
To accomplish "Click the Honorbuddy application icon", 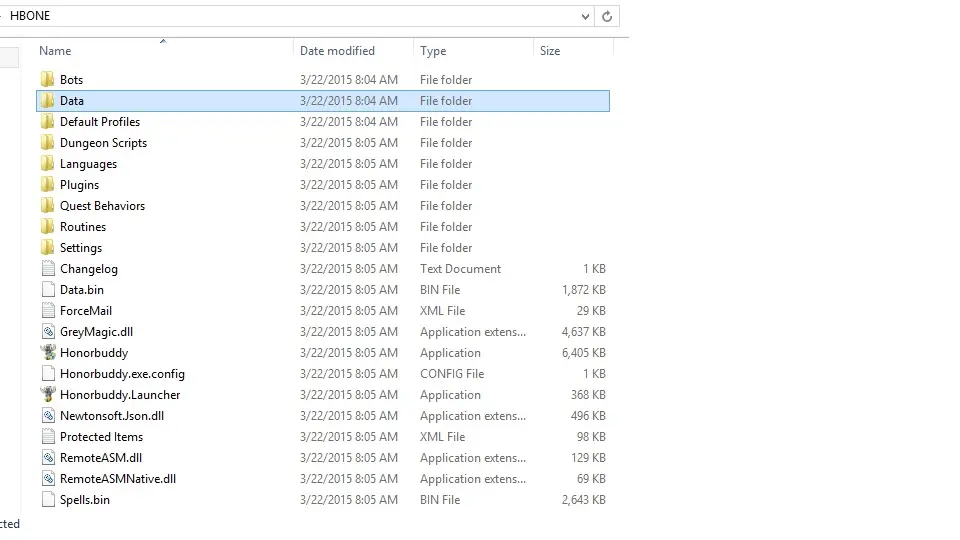I will [48, 353].
